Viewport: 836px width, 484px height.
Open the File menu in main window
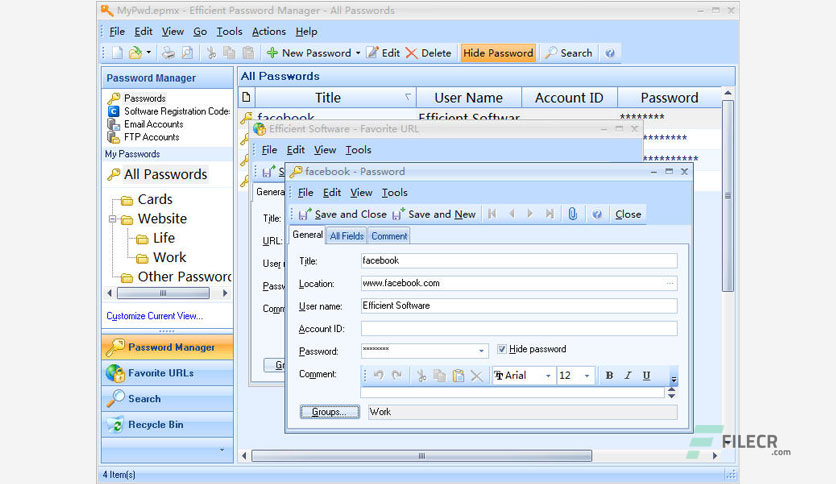(117, 31)
